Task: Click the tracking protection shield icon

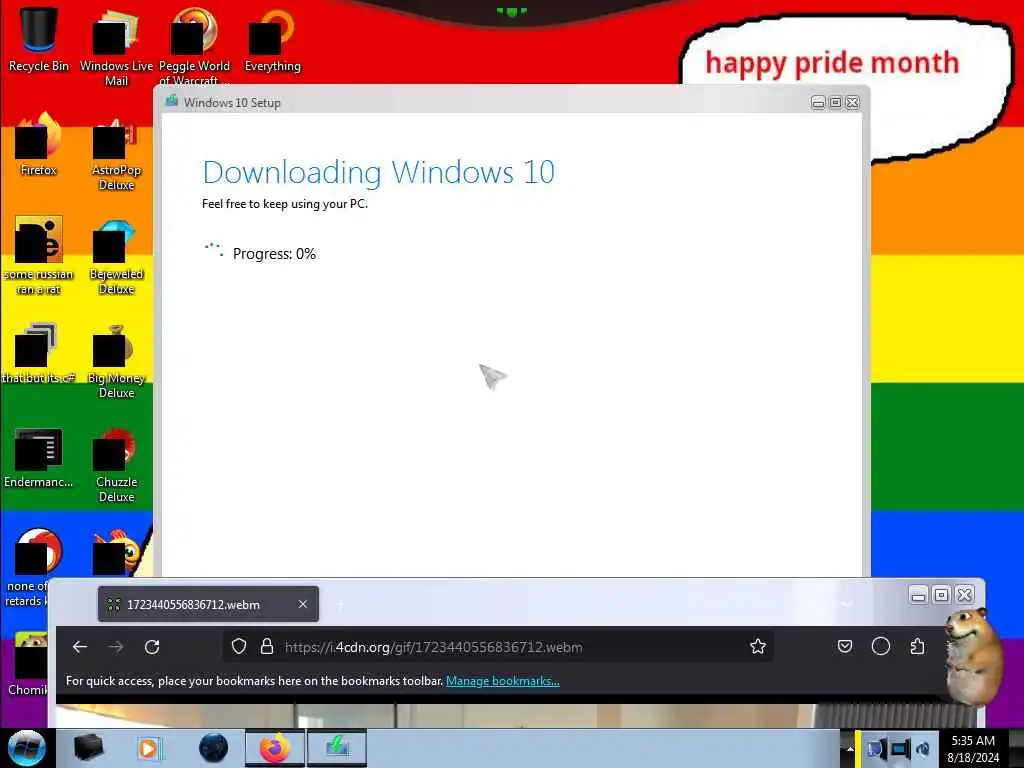Action: (239, 647)
